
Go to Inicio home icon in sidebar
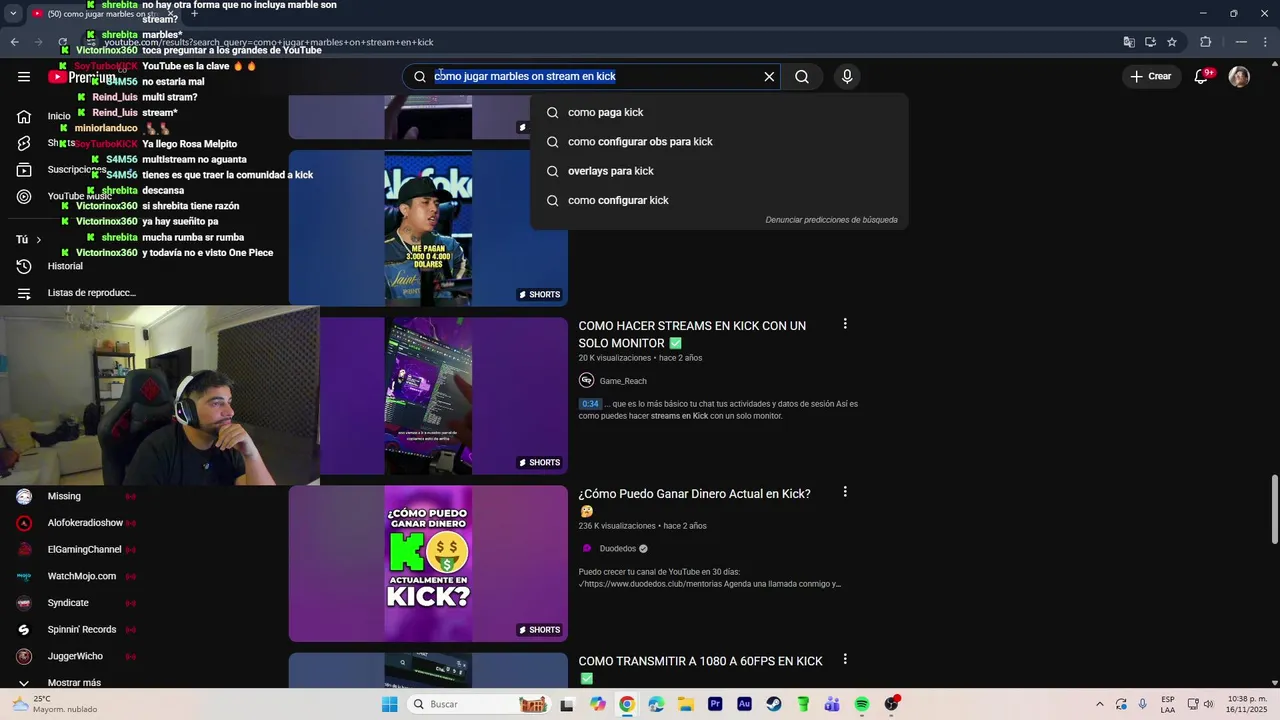(24, 116)
